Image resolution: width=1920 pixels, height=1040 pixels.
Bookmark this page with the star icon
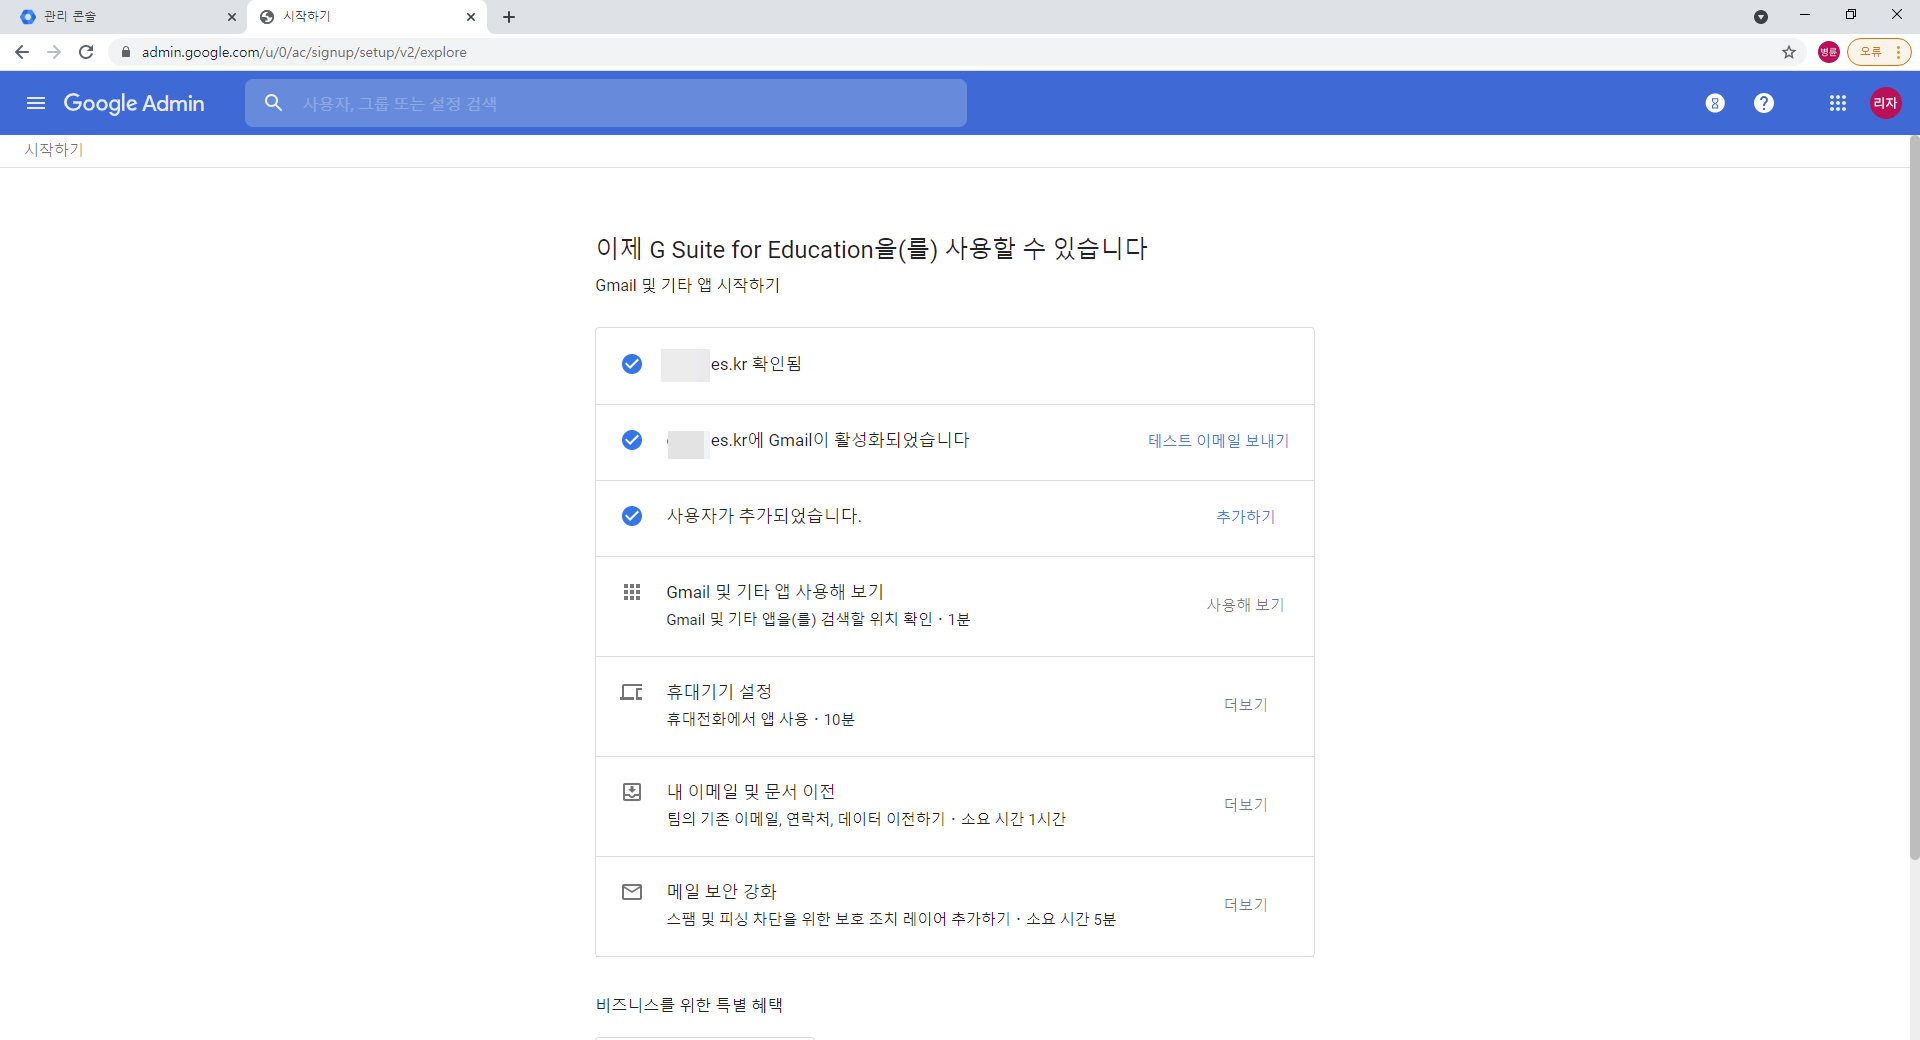1789,52
